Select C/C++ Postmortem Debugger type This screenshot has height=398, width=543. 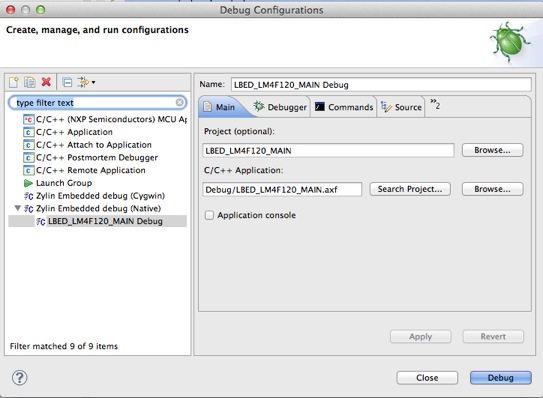(x=97, y=158)
